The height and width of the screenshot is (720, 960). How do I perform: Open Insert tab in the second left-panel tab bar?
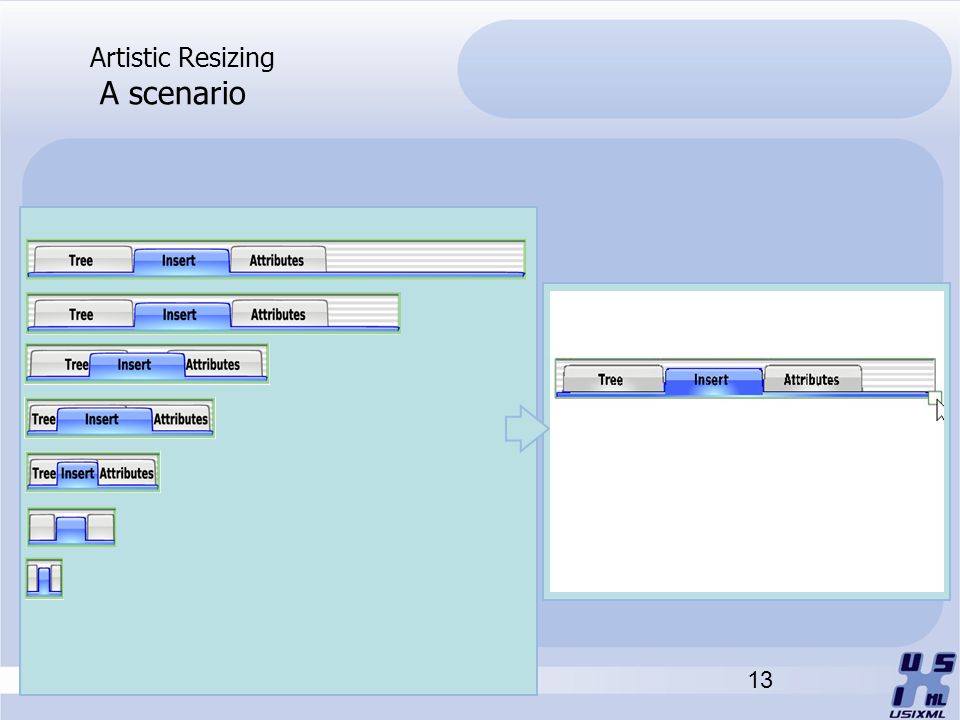182,315
